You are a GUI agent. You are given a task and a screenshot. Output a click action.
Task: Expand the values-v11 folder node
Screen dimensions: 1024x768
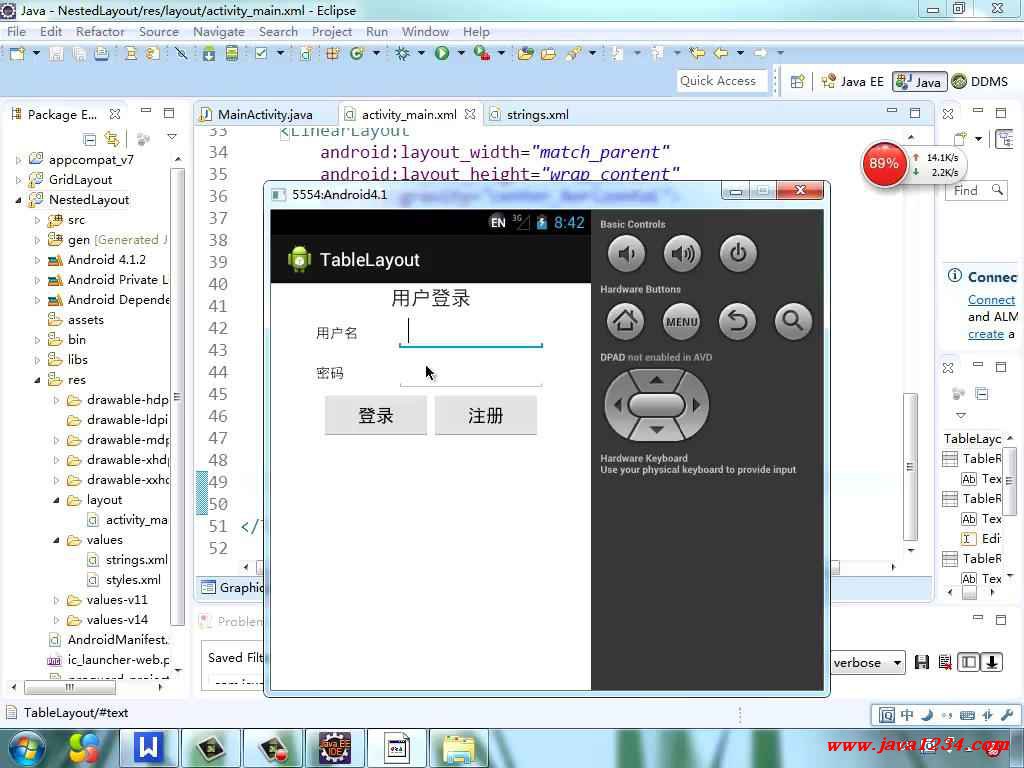[x=56, y=600]
